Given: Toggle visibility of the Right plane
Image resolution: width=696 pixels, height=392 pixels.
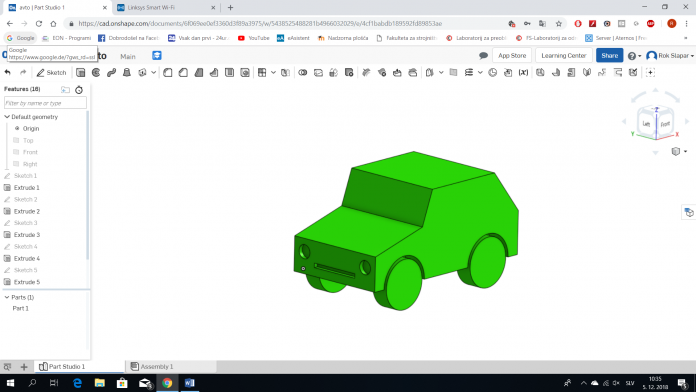Looking at the screenshot, I should [16, 164].
